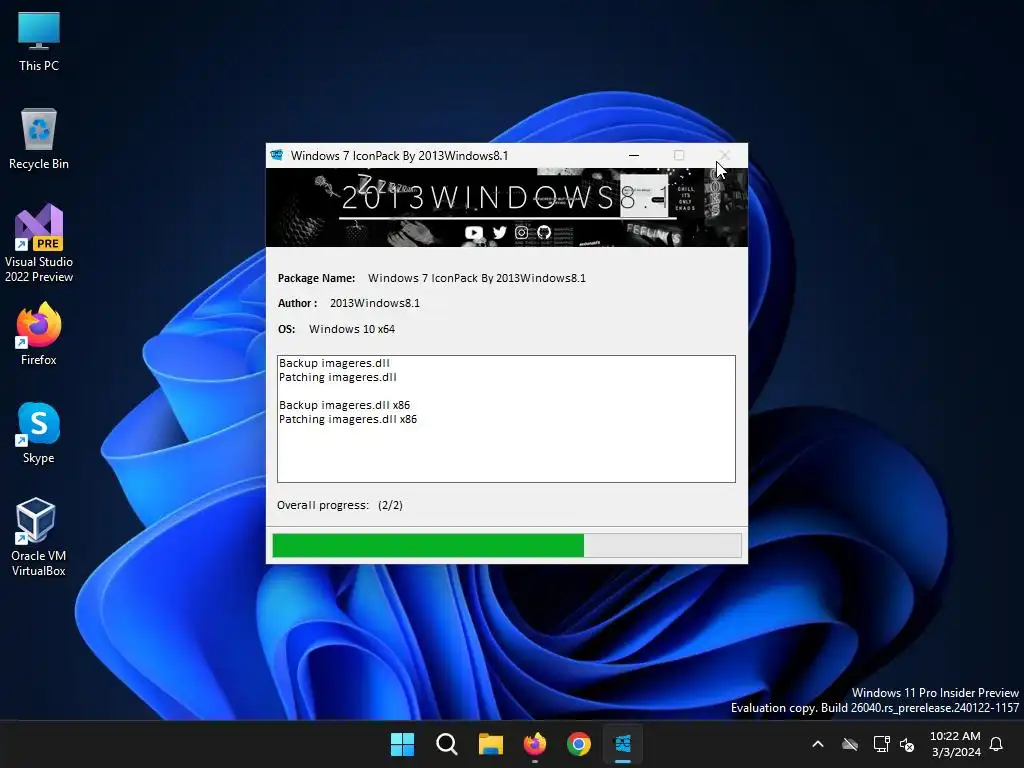Open the This PC desktop icon
This screenshot has height=768, width=1024.
coord(39,42)
